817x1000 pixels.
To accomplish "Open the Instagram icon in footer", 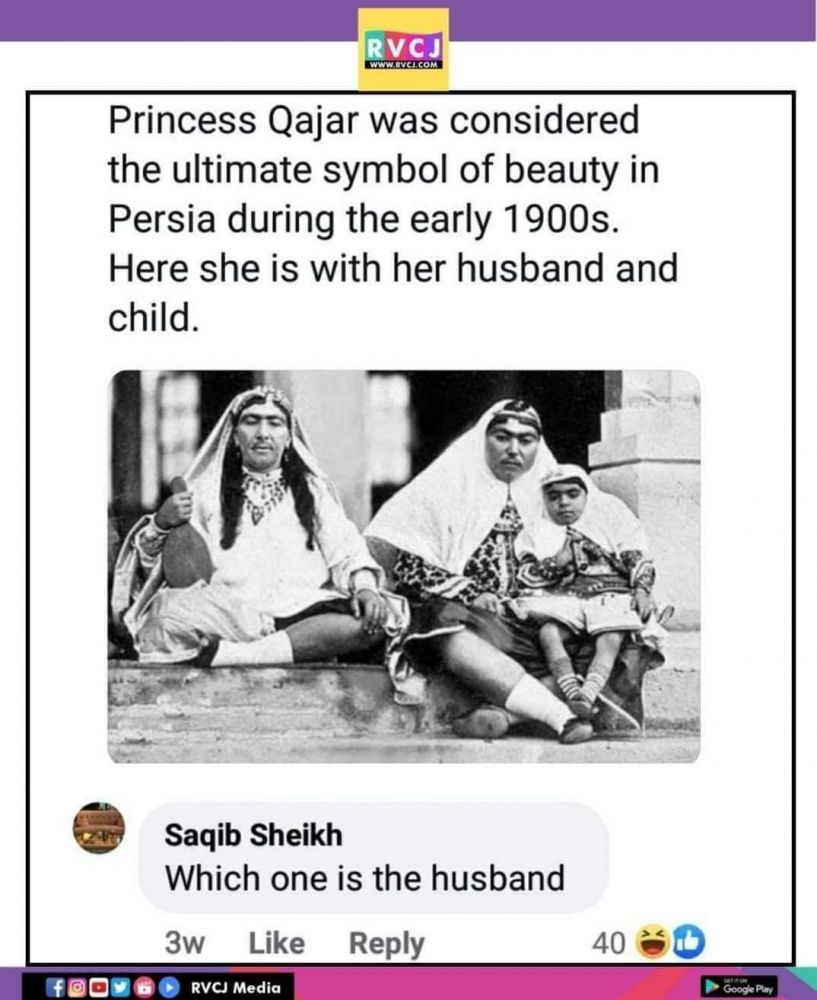I will (x=79, y=987).
